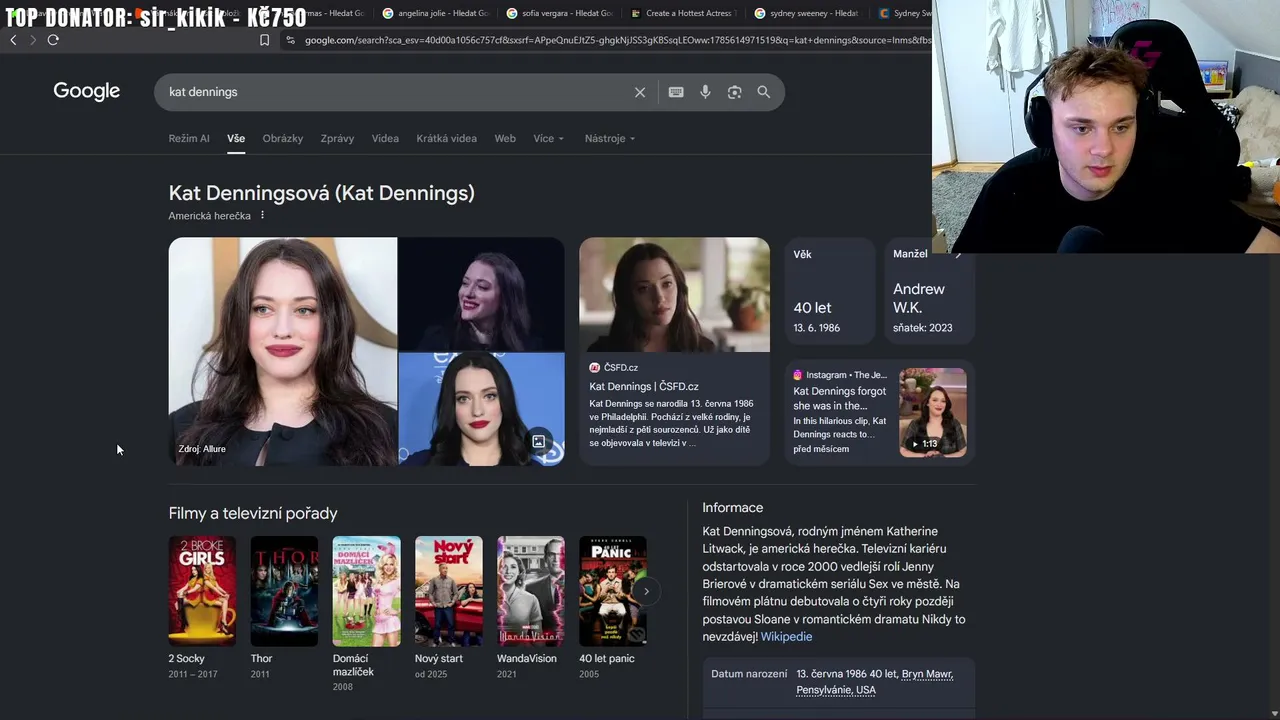Clear the search query with the X
Image resolution: width=1280 pixels, height=720 pixels.
pyautogui.click(x=640, y=92)
